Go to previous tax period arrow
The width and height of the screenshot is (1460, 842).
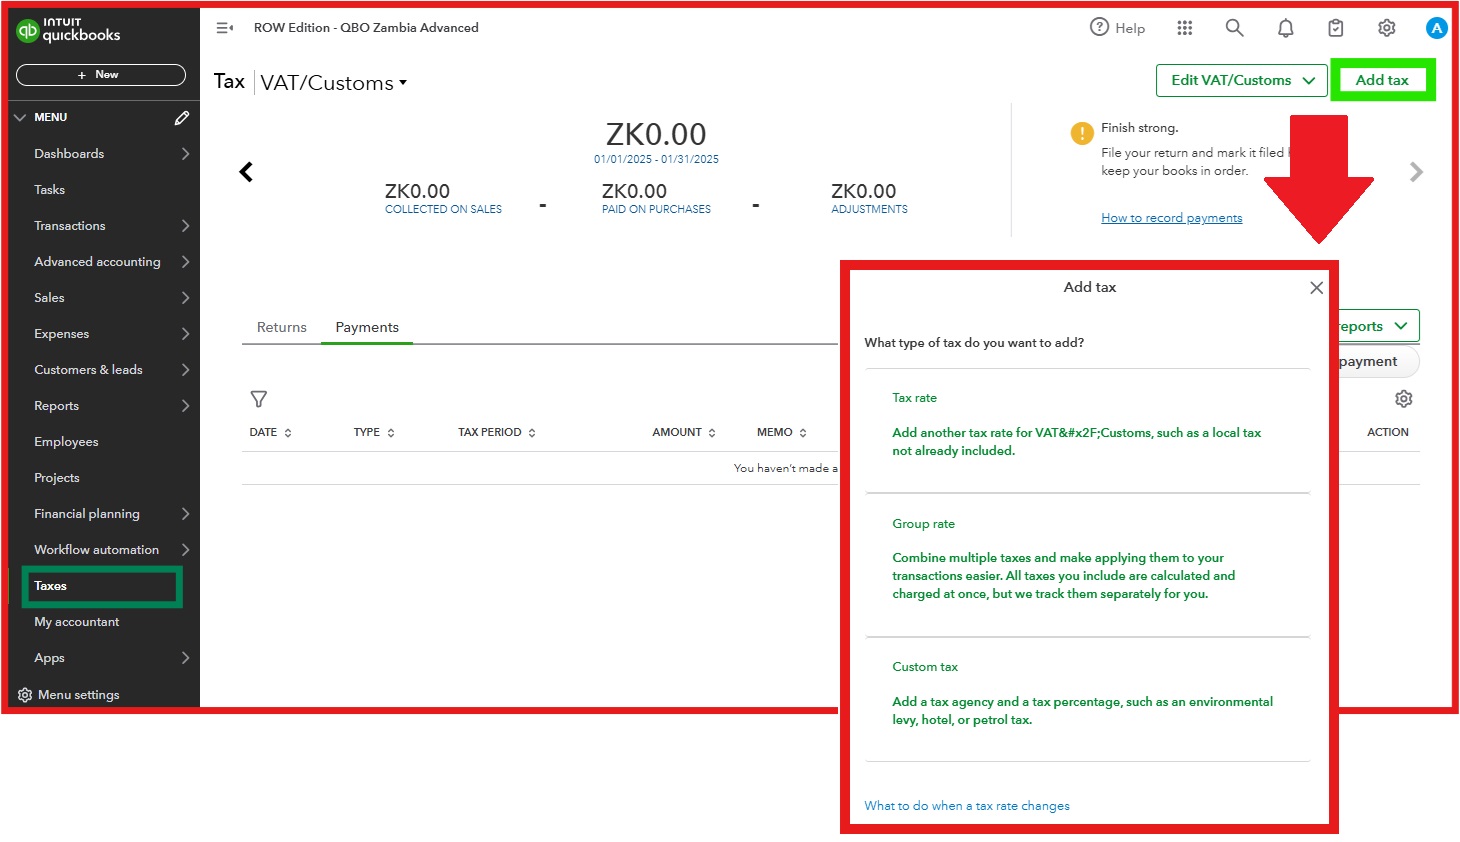tap(246, 172)
